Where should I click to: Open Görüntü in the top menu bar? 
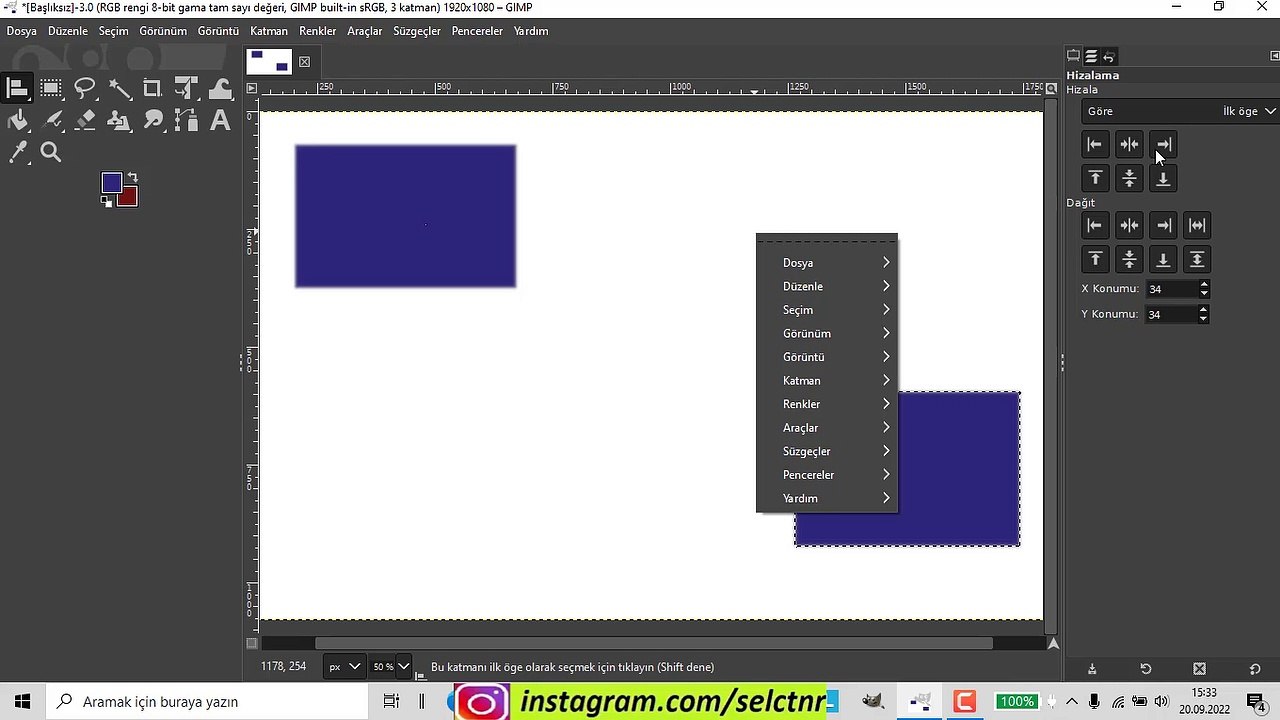[x=218, y=31]
